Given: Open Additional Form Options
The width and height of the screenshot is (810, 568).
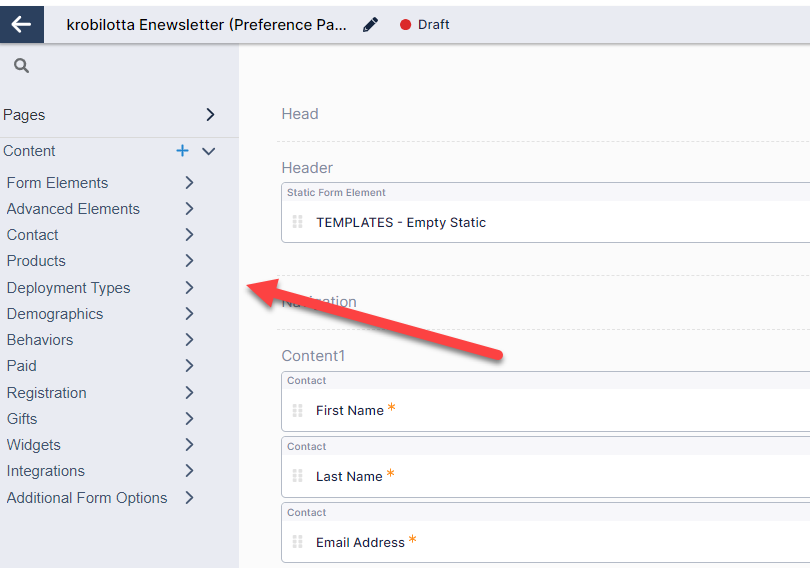Looking at the screenshot, I should pyautogui.click(x=87, y=498).
